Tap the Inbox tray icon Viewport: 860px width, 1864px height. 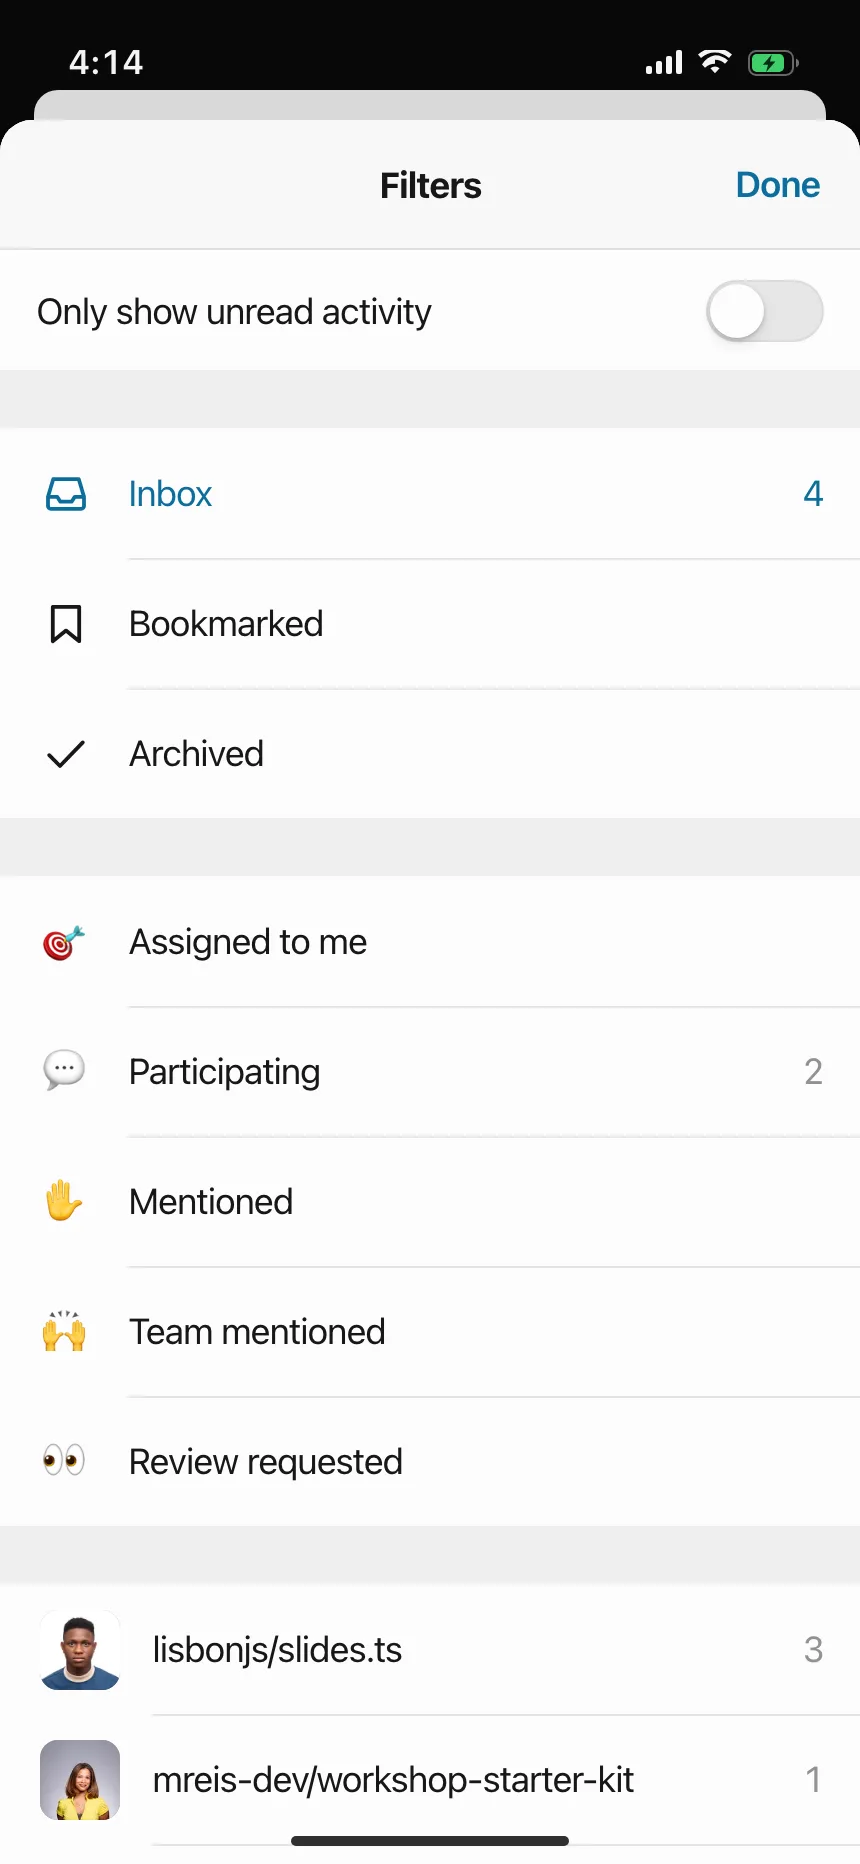coord(66,494)
